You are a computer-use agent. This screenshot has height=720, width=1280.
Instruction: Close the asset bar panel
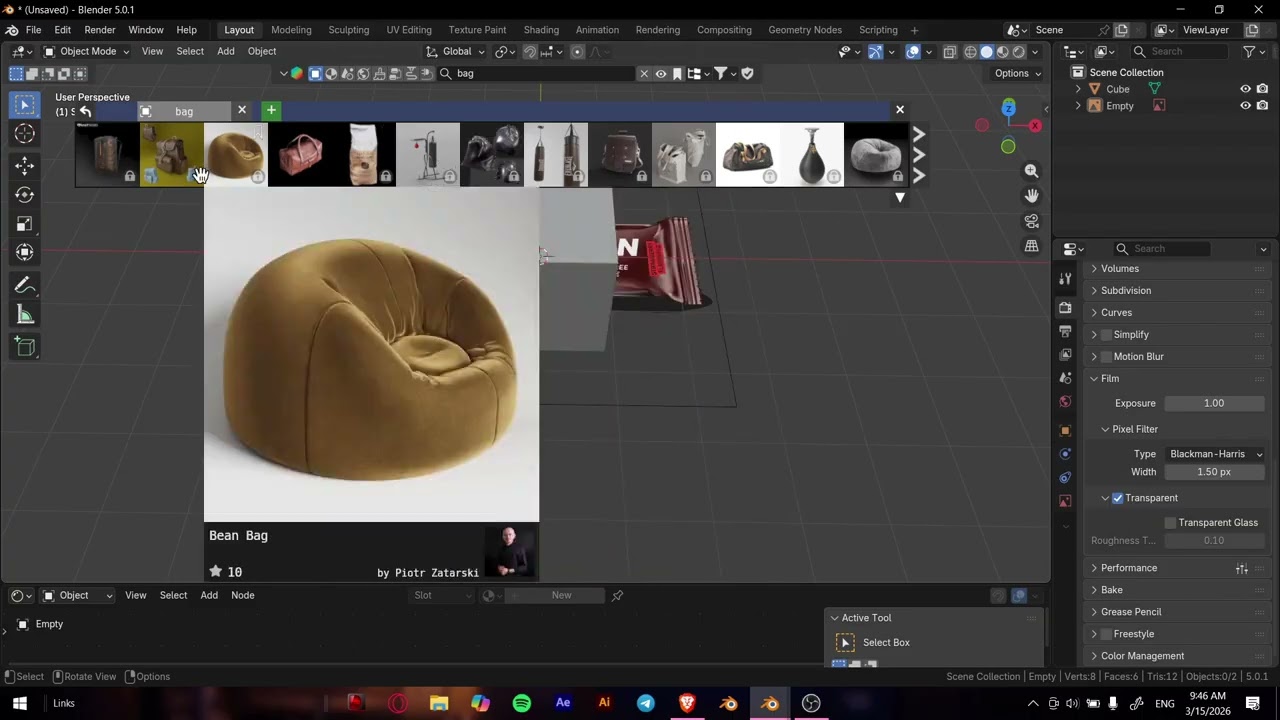(900, 110)
